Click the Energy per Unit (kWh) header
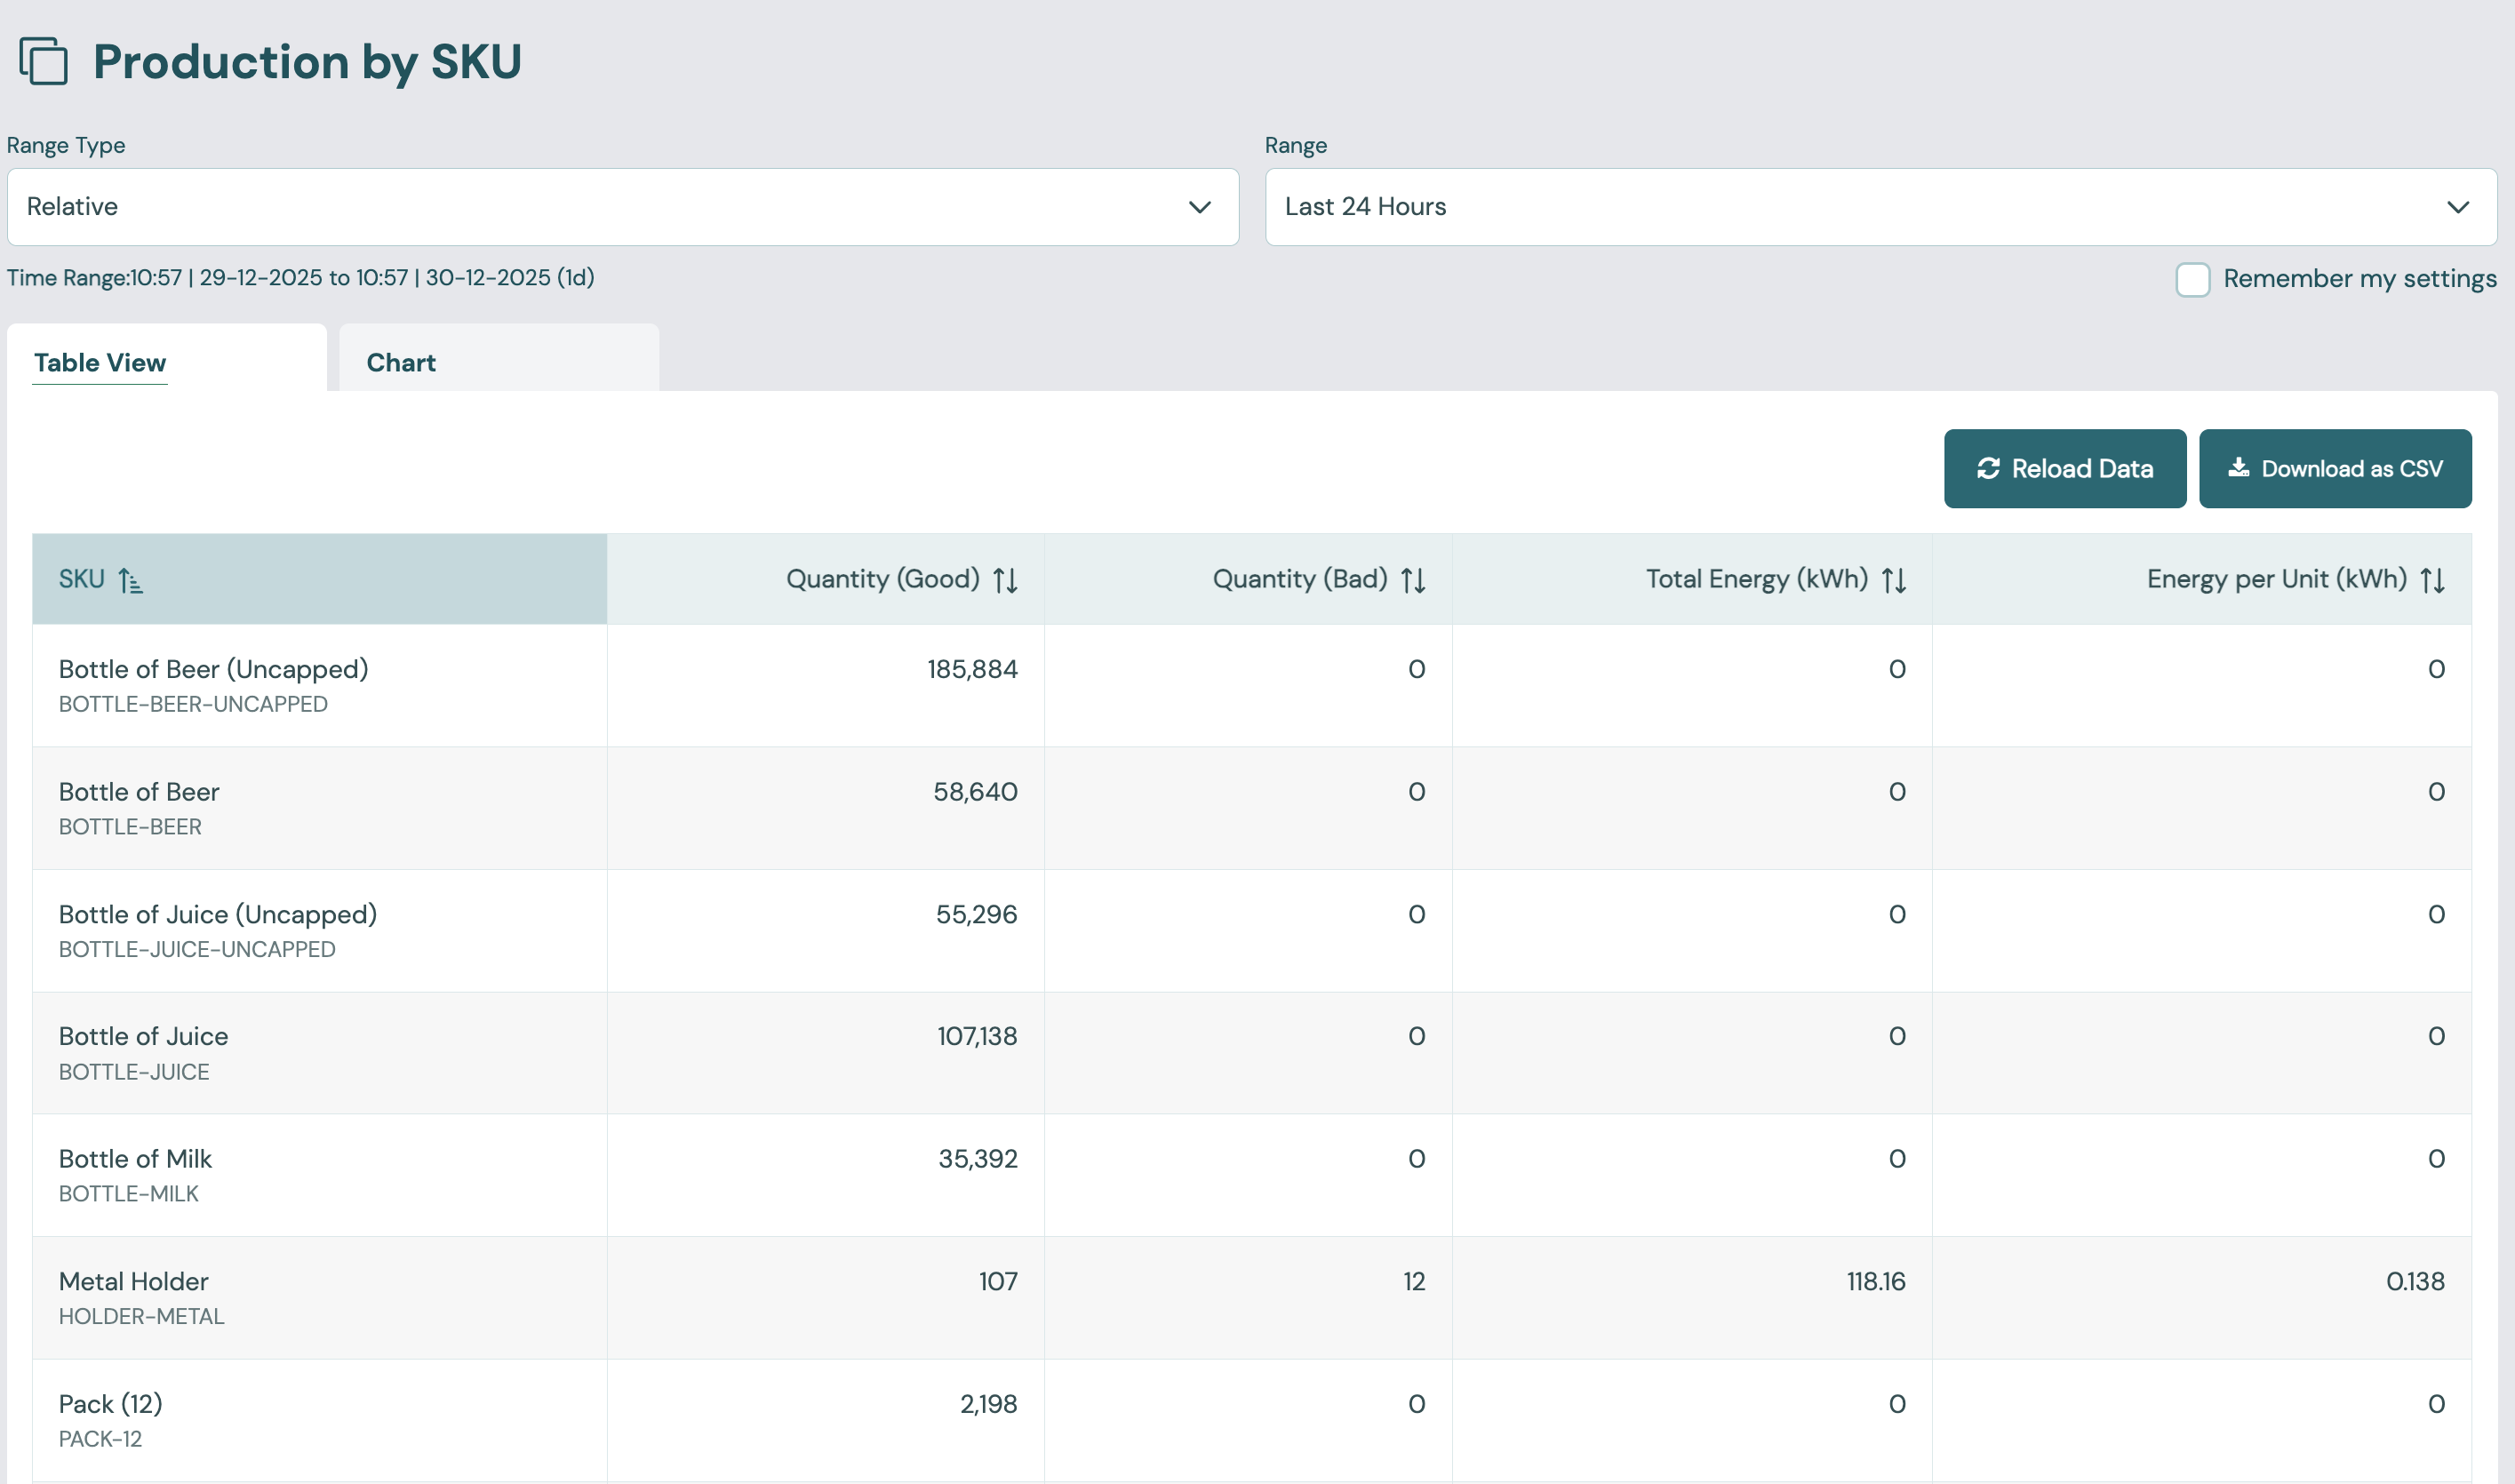Screen dimensions: 2515x1484 (2202, 579)
